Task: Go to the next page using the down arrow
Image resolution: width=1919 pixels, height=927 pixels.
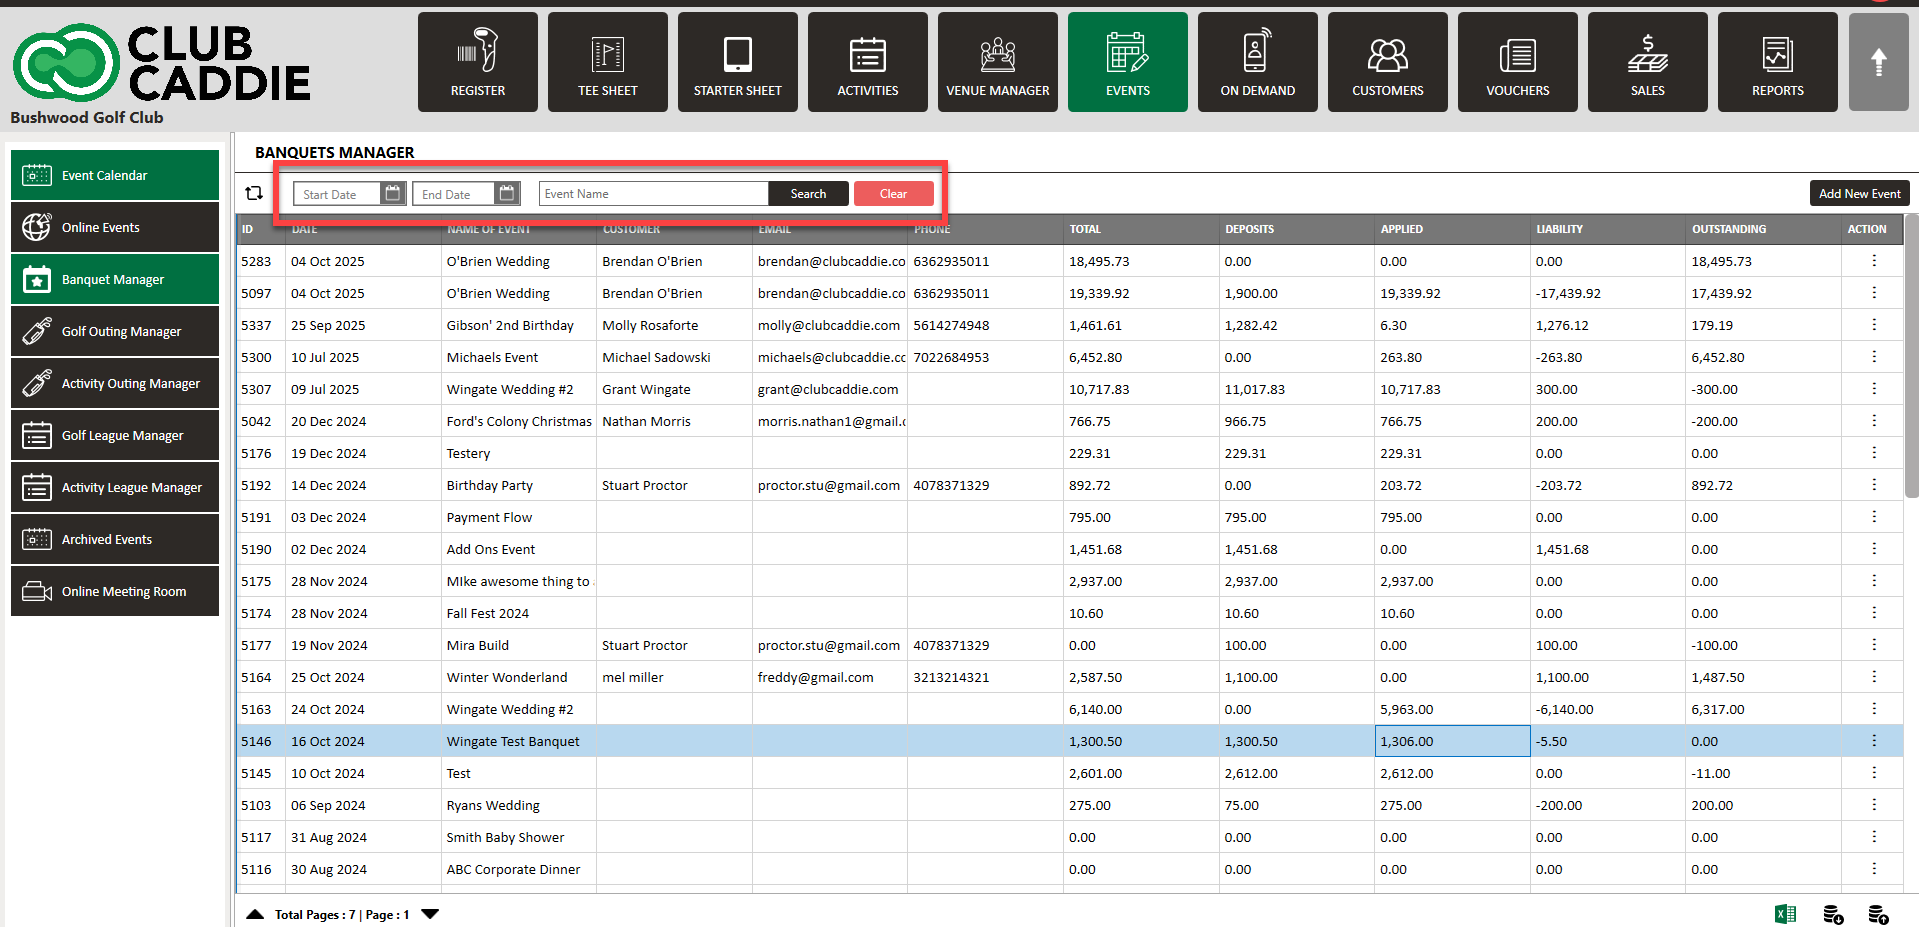Action: pos(431,914)
